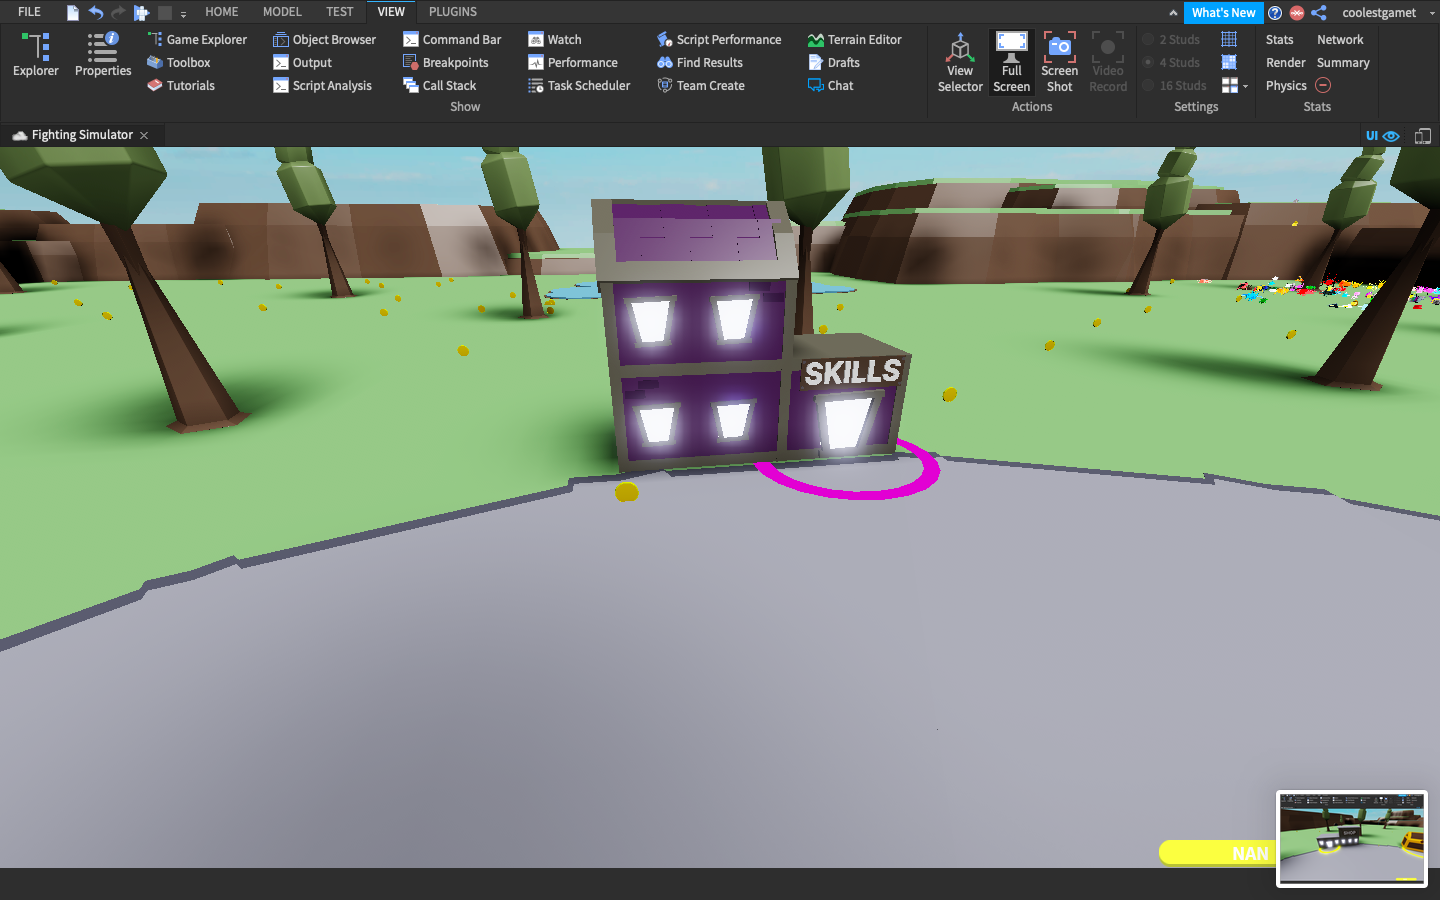Open the screenshot preview thumbnail

point(1352,838)
